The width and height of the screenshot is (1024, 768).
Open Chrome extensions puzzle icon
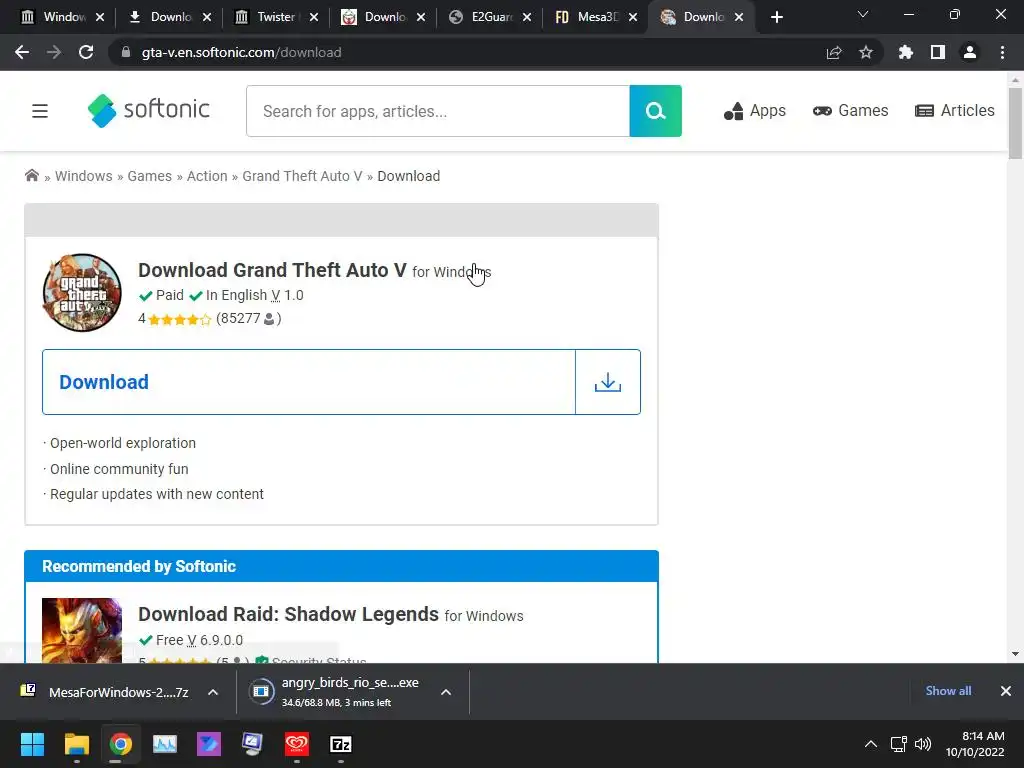(x=906, y=52)
